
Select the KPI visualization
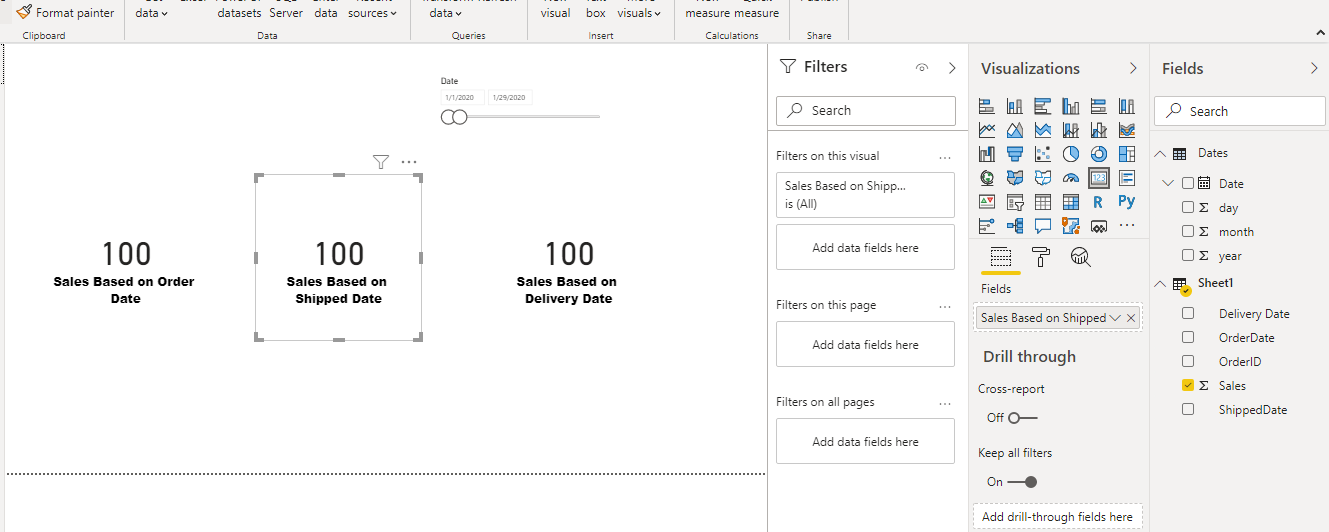tap(987, 202)
